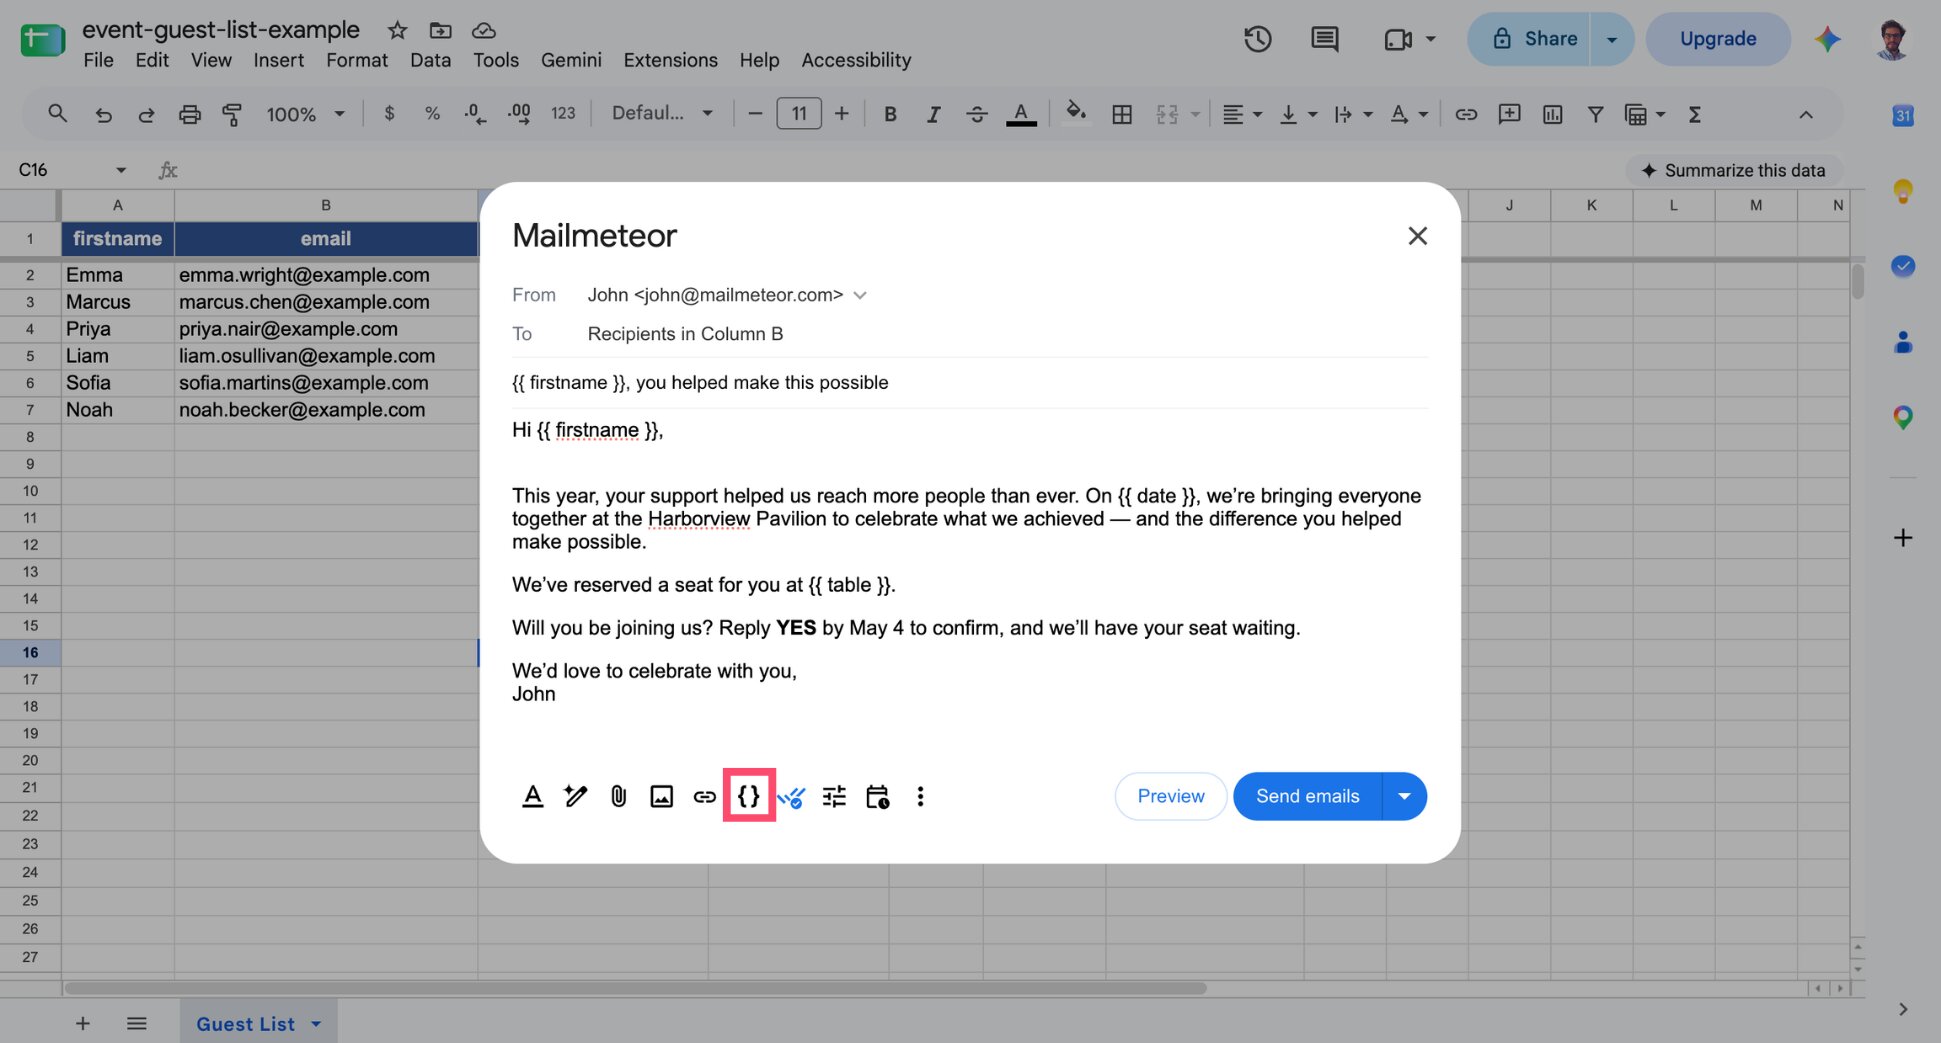Viewport: 1941px width, 1043px height.
Task: Search the menus magnifier icon
Action: [58, 114]
